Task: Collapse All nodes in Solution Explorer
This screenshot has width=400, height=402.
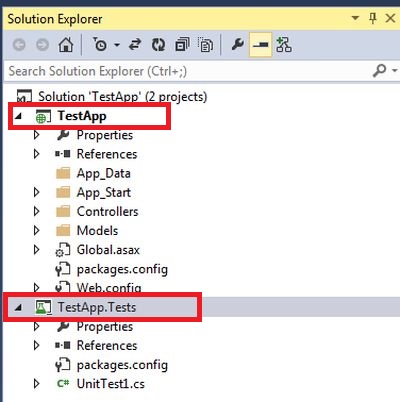Action: 182,44
